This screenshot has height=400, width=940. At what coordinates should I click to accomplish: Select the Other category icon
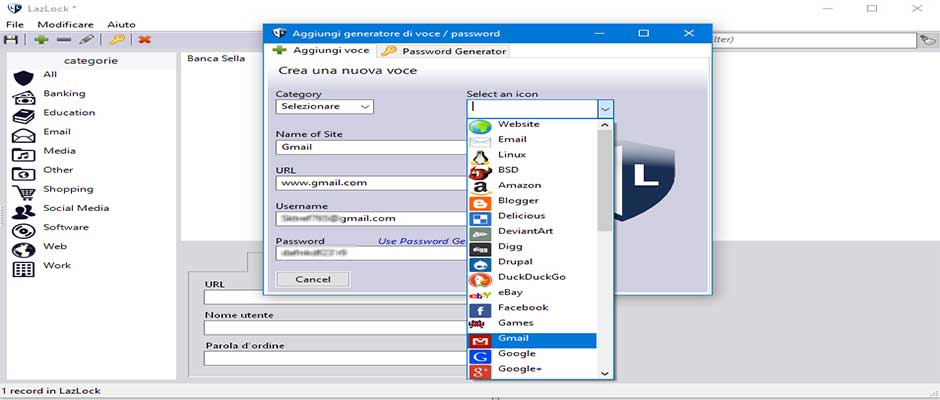(23, 174)
